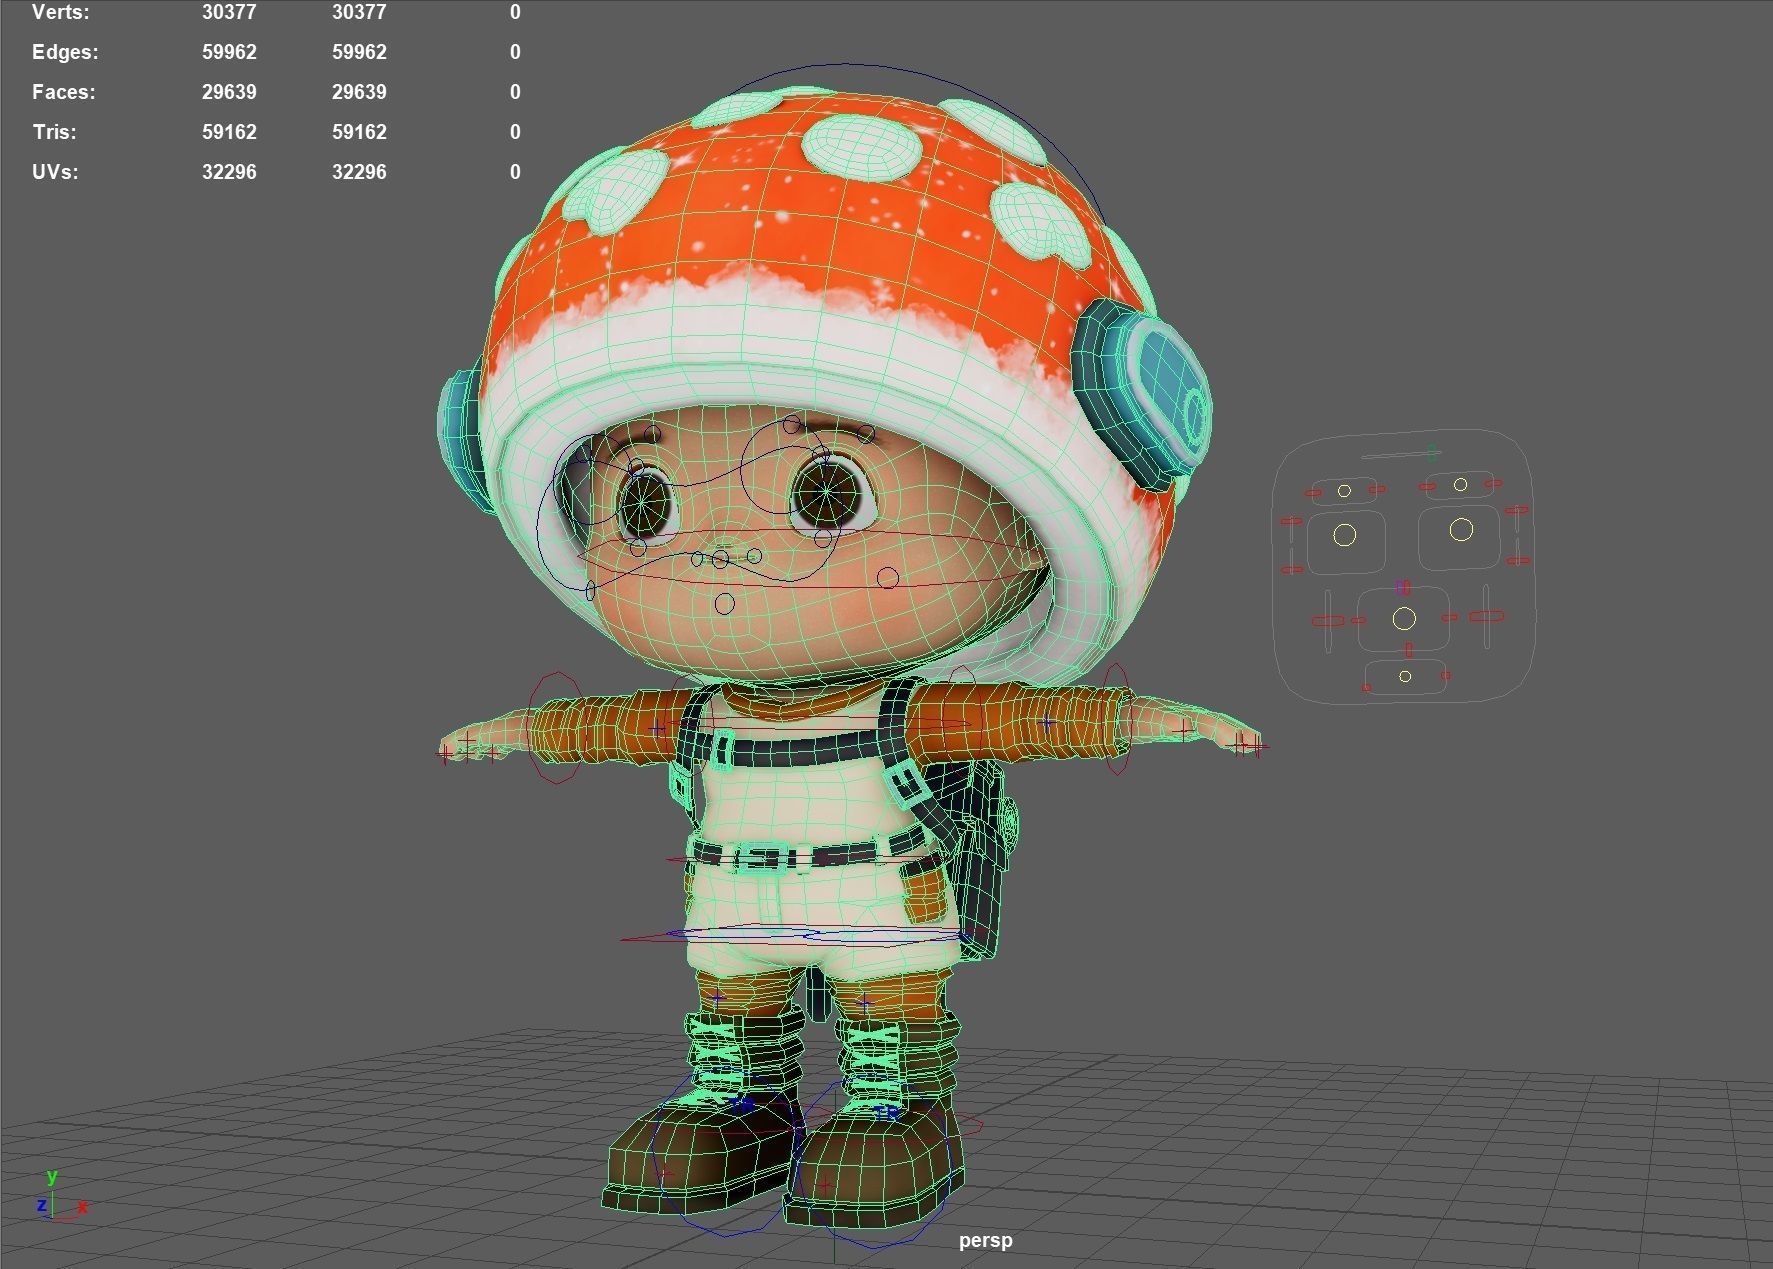Select the Faces: label in the HUD
This screenshot has height=1269, width=1773.
tap(64, 92)
